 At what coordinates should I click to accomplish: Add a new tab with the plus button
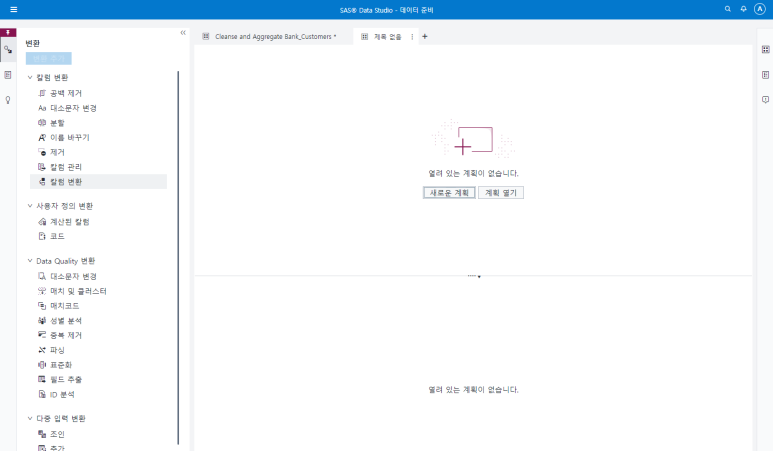pyautogui.click(x=424, y=36)
